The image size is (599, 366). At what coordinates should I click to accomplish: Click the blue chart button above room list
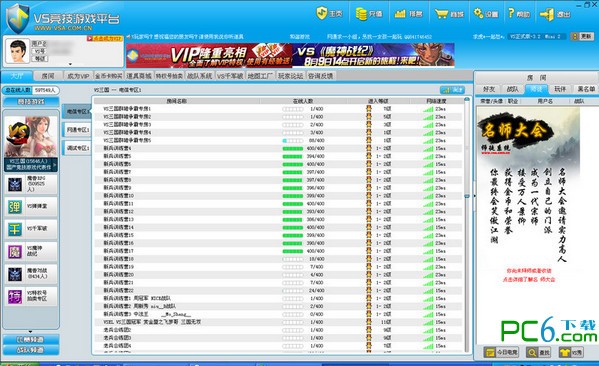[452, 90]
